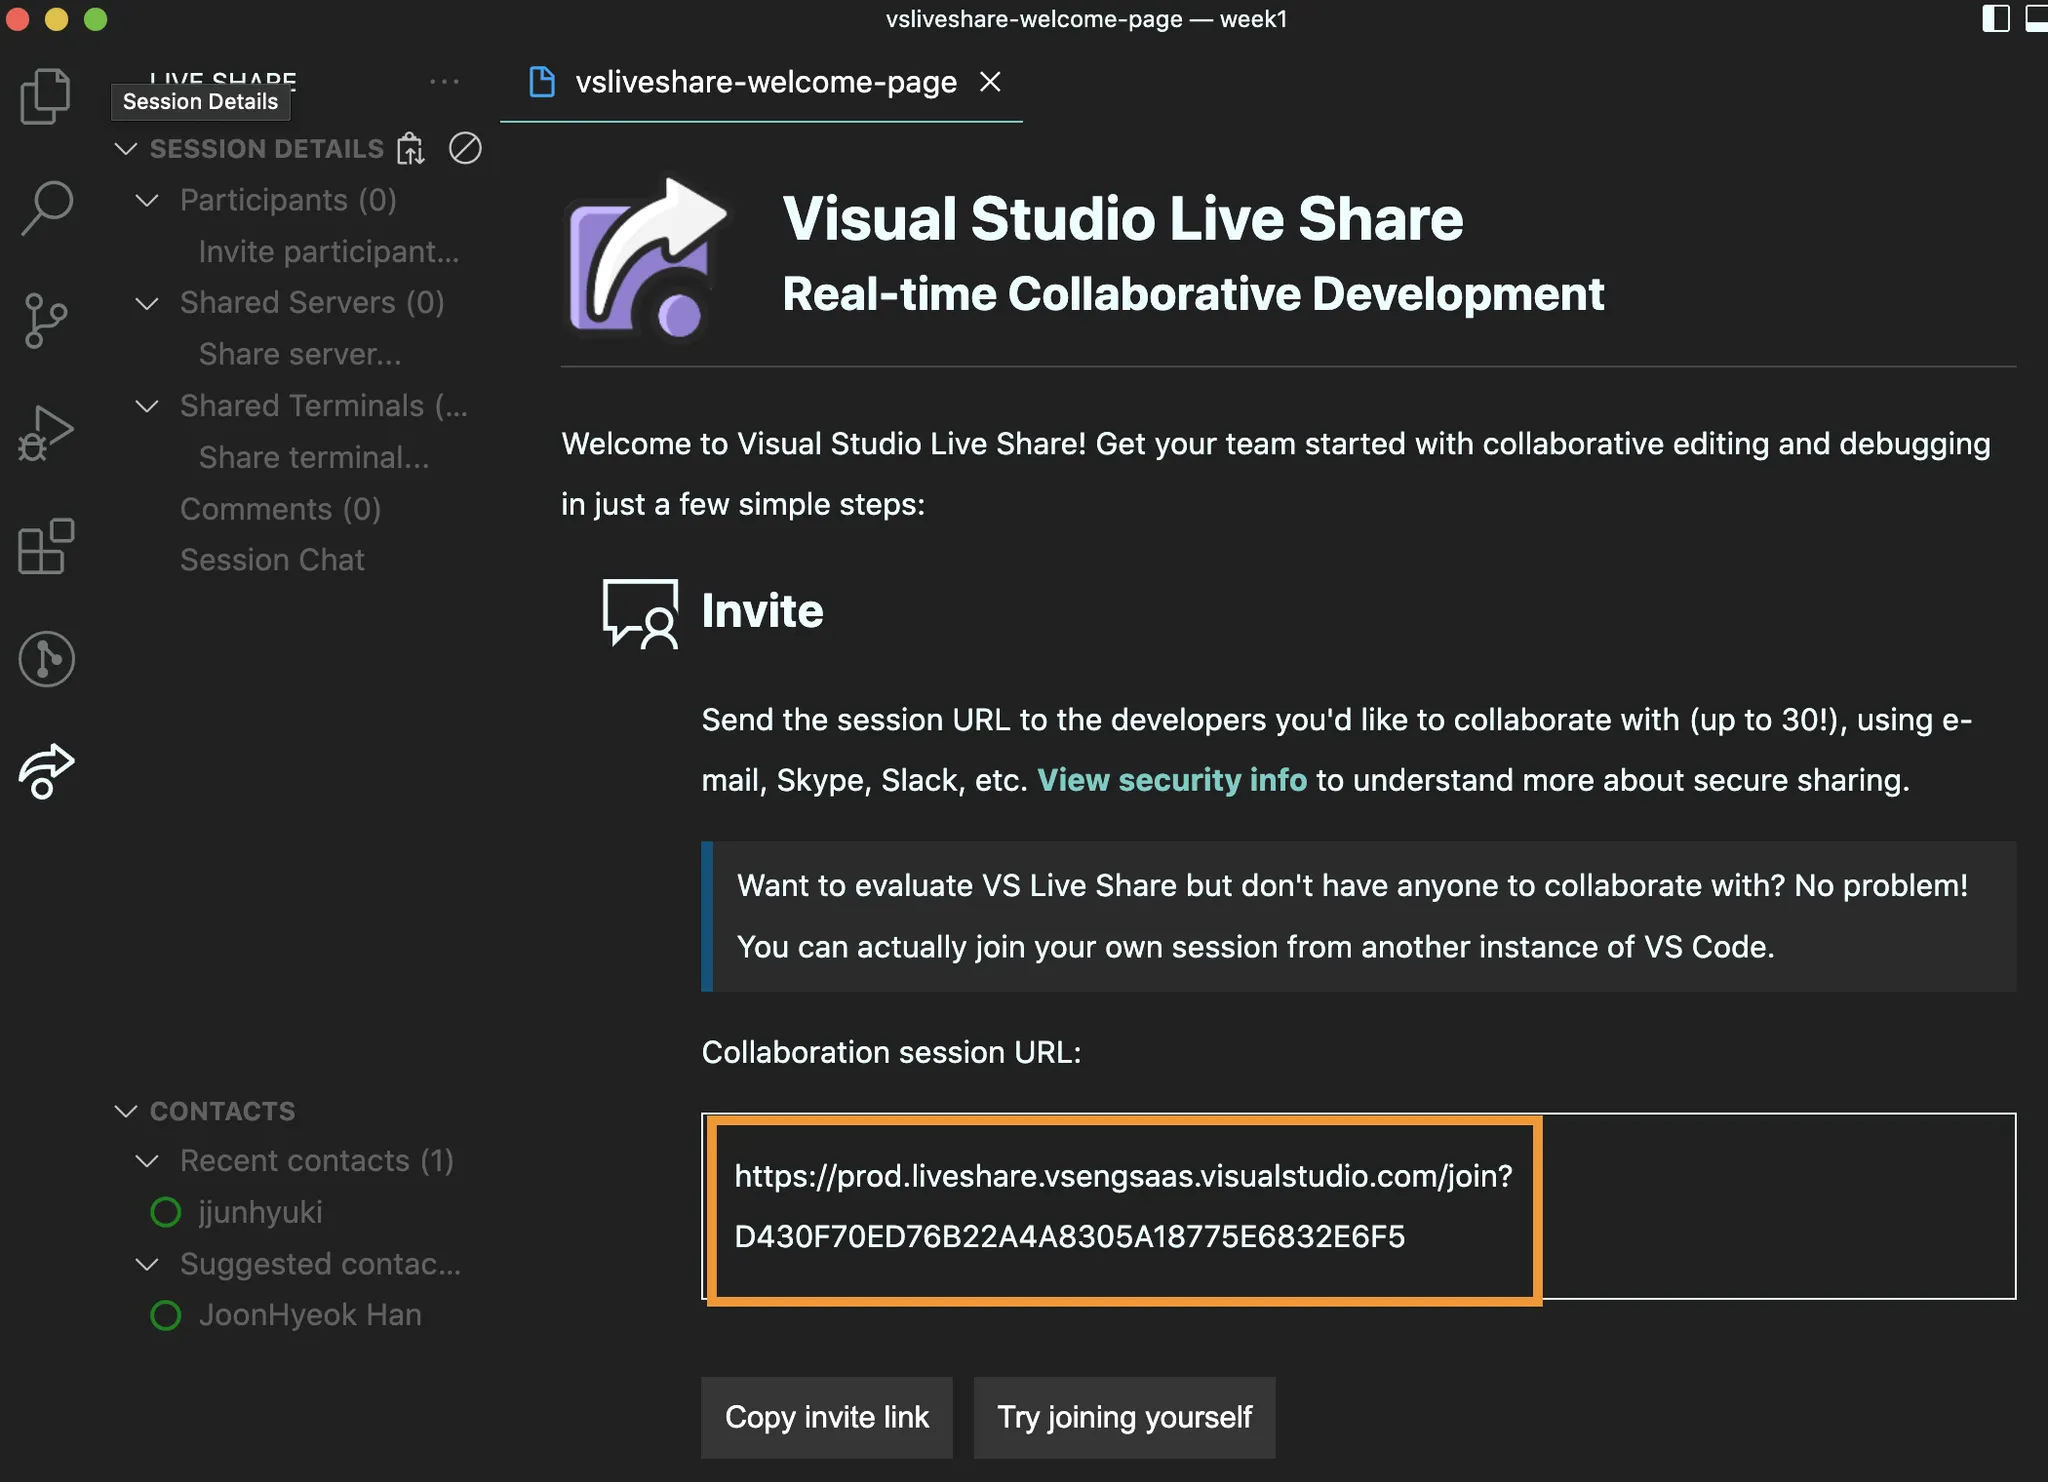Toggle primary sidebar layout icon in title bar
The image size is (2048, 1482).
[x=1995, y=19]
